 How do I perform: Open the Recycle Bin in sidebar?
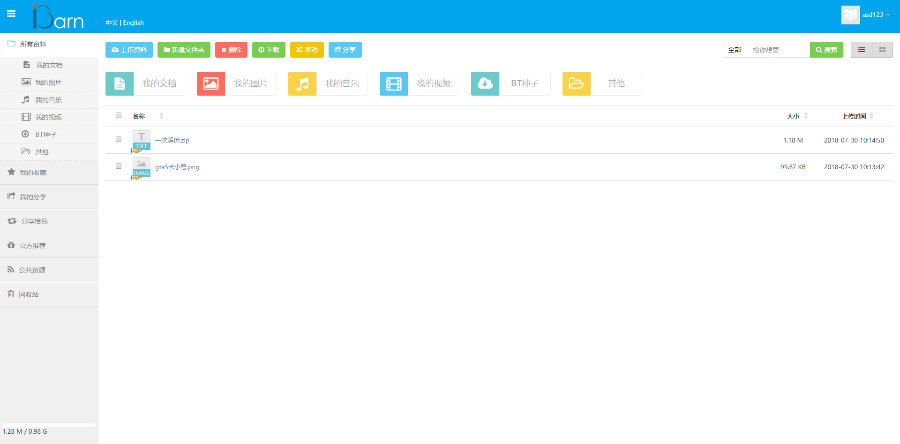click(x=25, y=294)
